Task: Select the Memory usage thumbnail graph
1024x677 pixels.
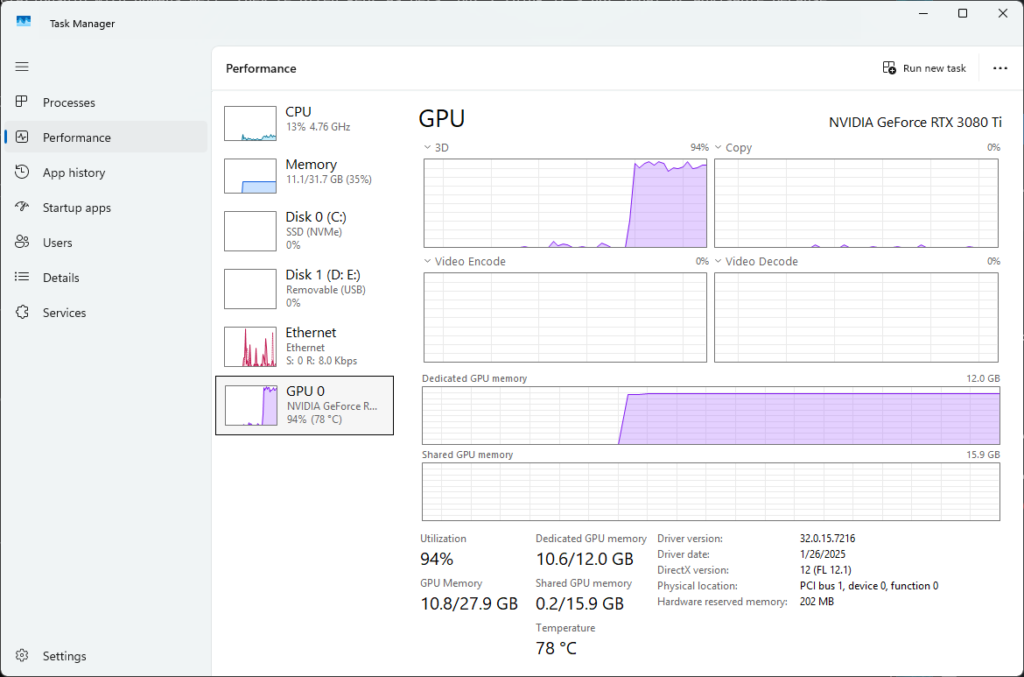Action: (x=250, y=176)
